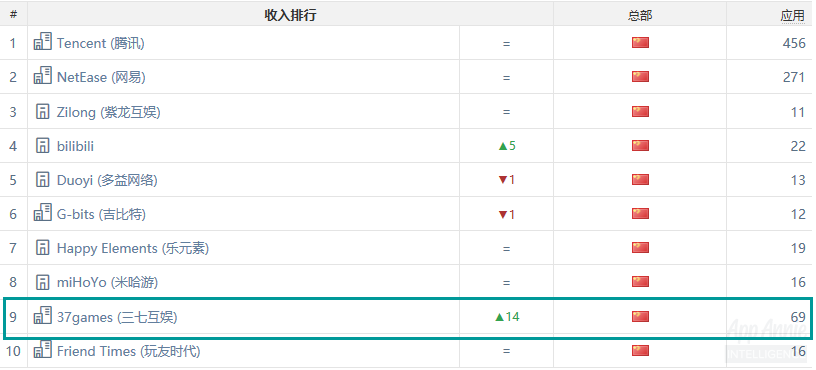Click the 456 app count for Tencent
The height and width of the screenshot is (370, 816).
pyautogui.click(x=794, y=43)
